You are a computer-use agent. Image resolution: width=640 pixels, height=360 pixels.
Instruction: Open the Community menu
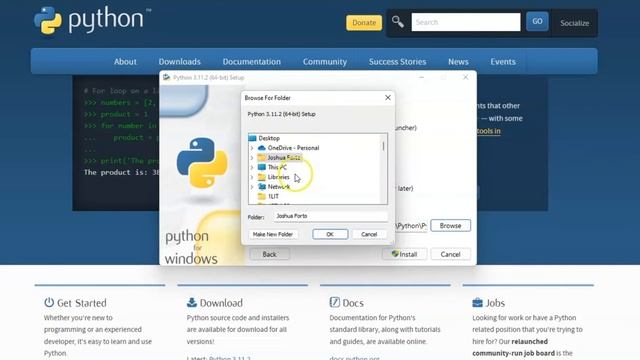(x=324, y=62)
